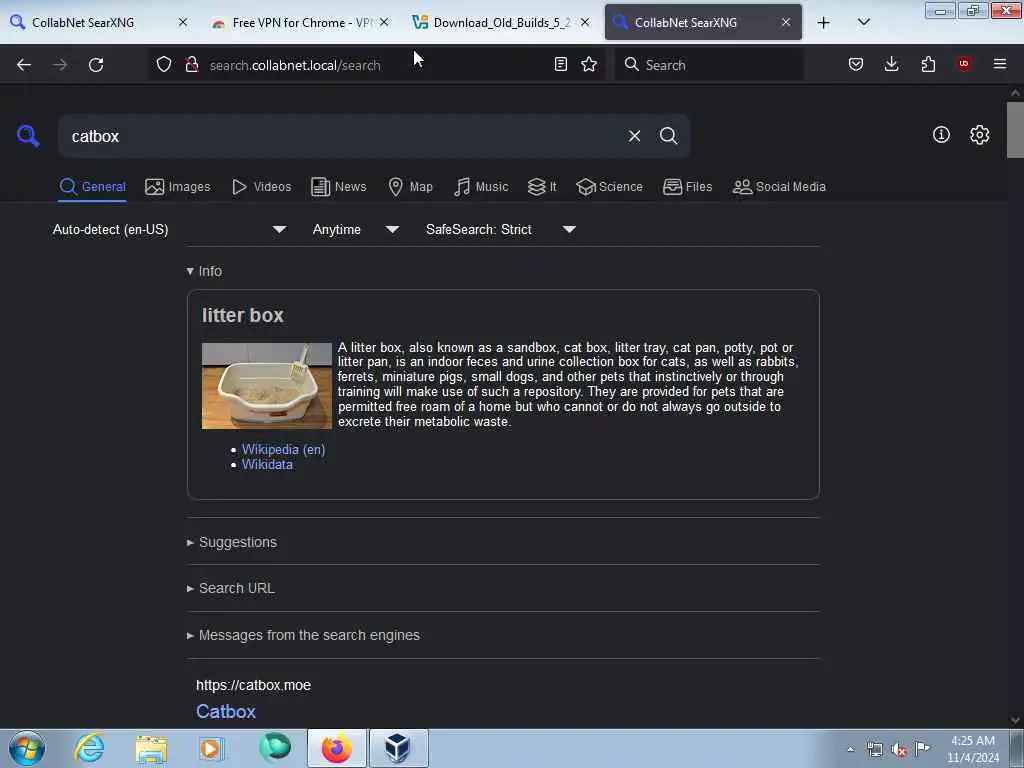This screenshot has height=768, width=1024.
Task: Open SearXNG preferences gear icon
Action: 980,135
